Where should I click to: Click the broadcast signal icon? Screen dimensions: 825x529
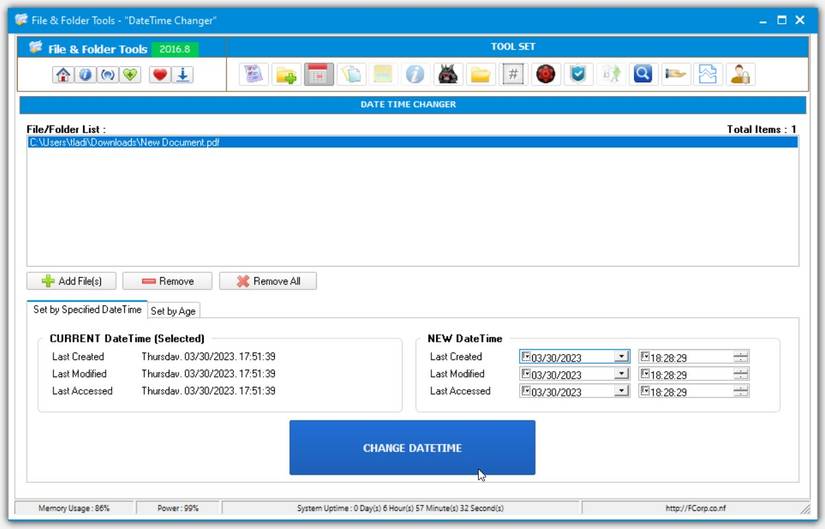[x=107, y=75]
